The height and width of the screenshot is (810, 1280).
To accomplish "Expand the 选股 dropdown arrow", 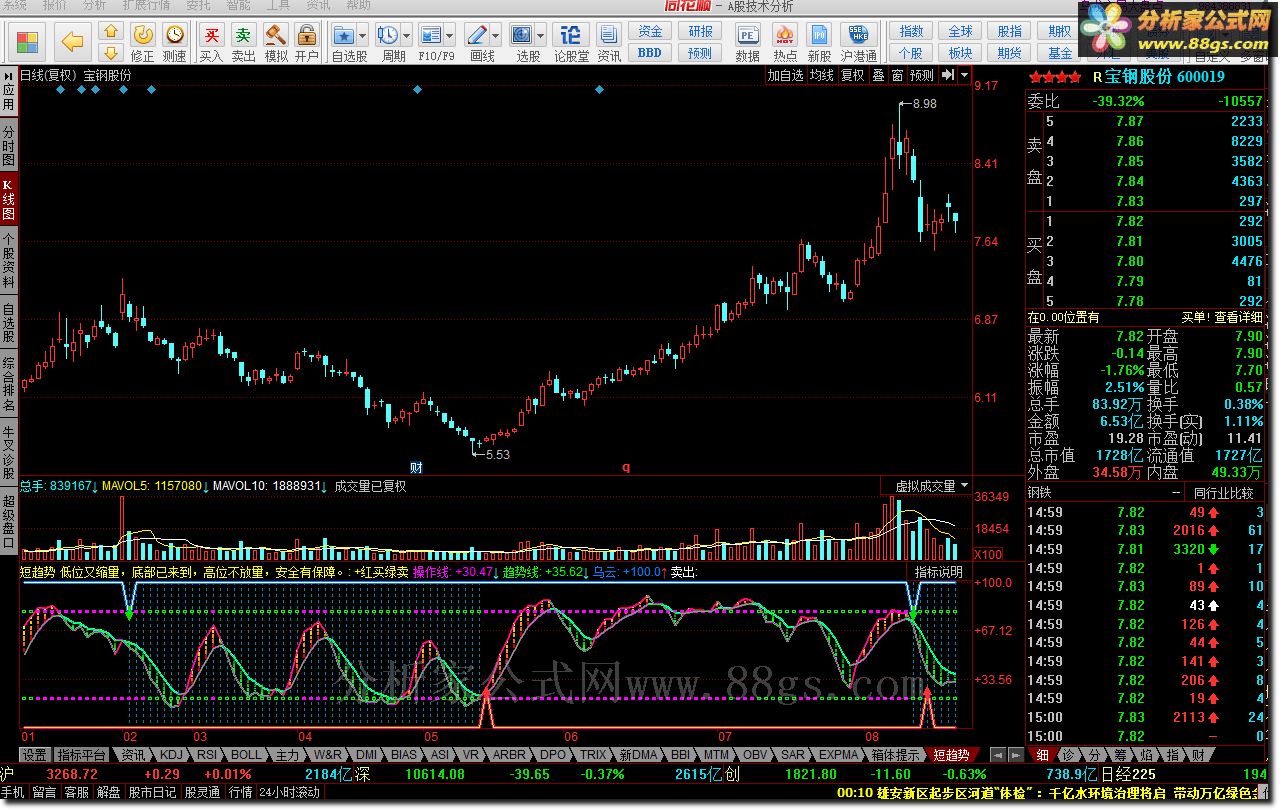I will tap(541, 34).
